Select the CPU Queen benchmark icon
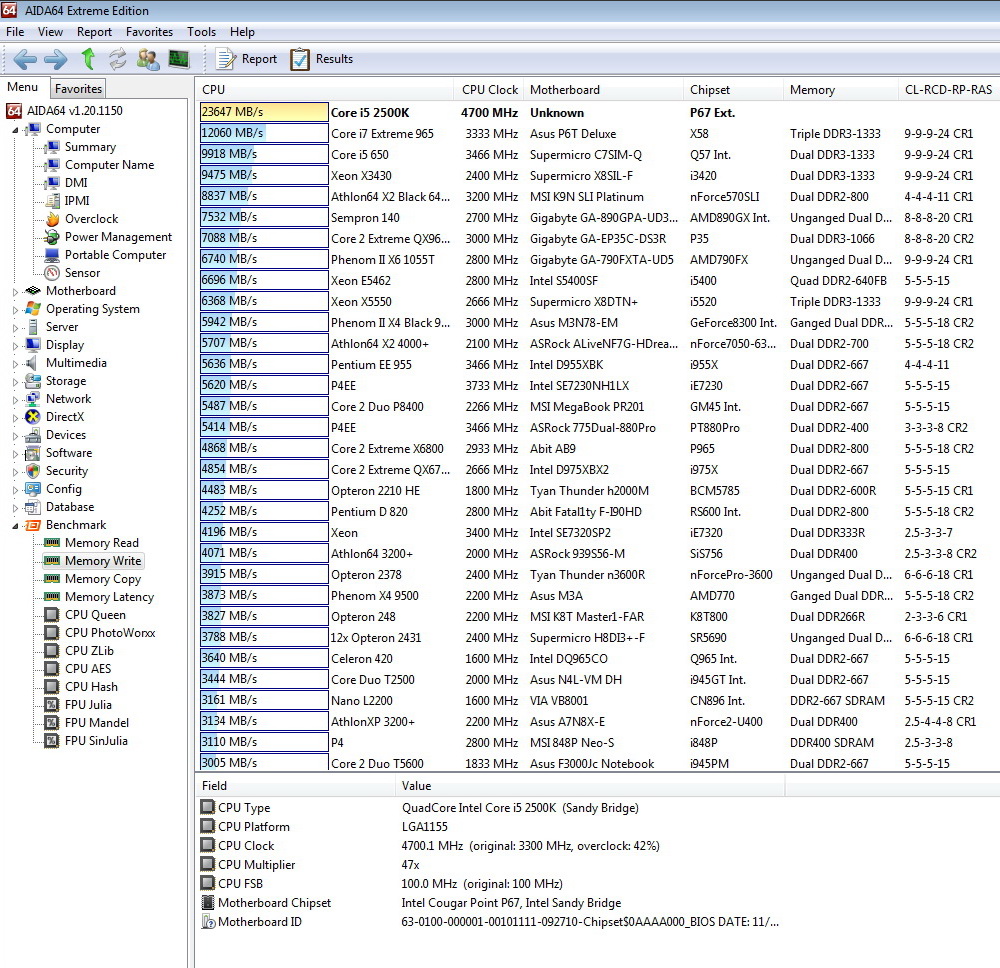Image resolution: width=1000 pixels, height=968 pixels. point(52,615)
